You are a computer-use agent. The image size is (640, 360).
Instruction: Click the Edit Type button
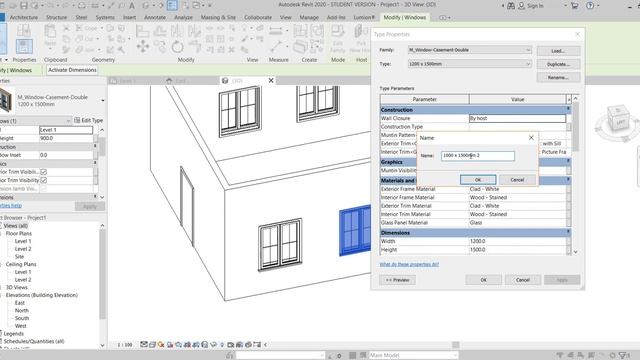click(x=89, y=120)
